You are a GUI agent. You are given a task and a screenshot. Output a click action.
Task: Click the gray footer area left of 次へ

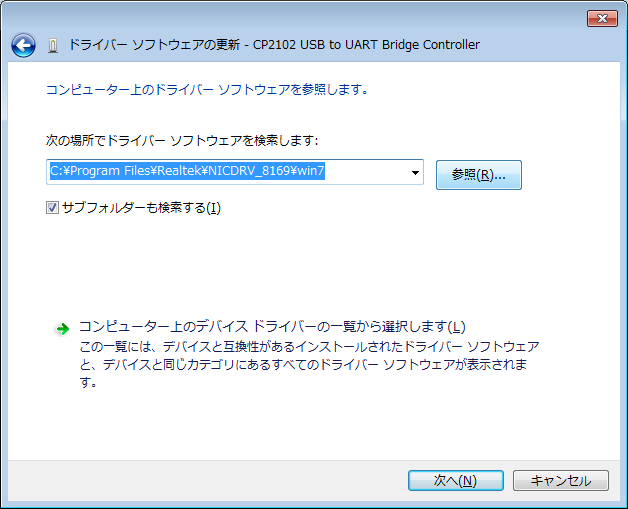pyautogui.click(x=200, y=480)
